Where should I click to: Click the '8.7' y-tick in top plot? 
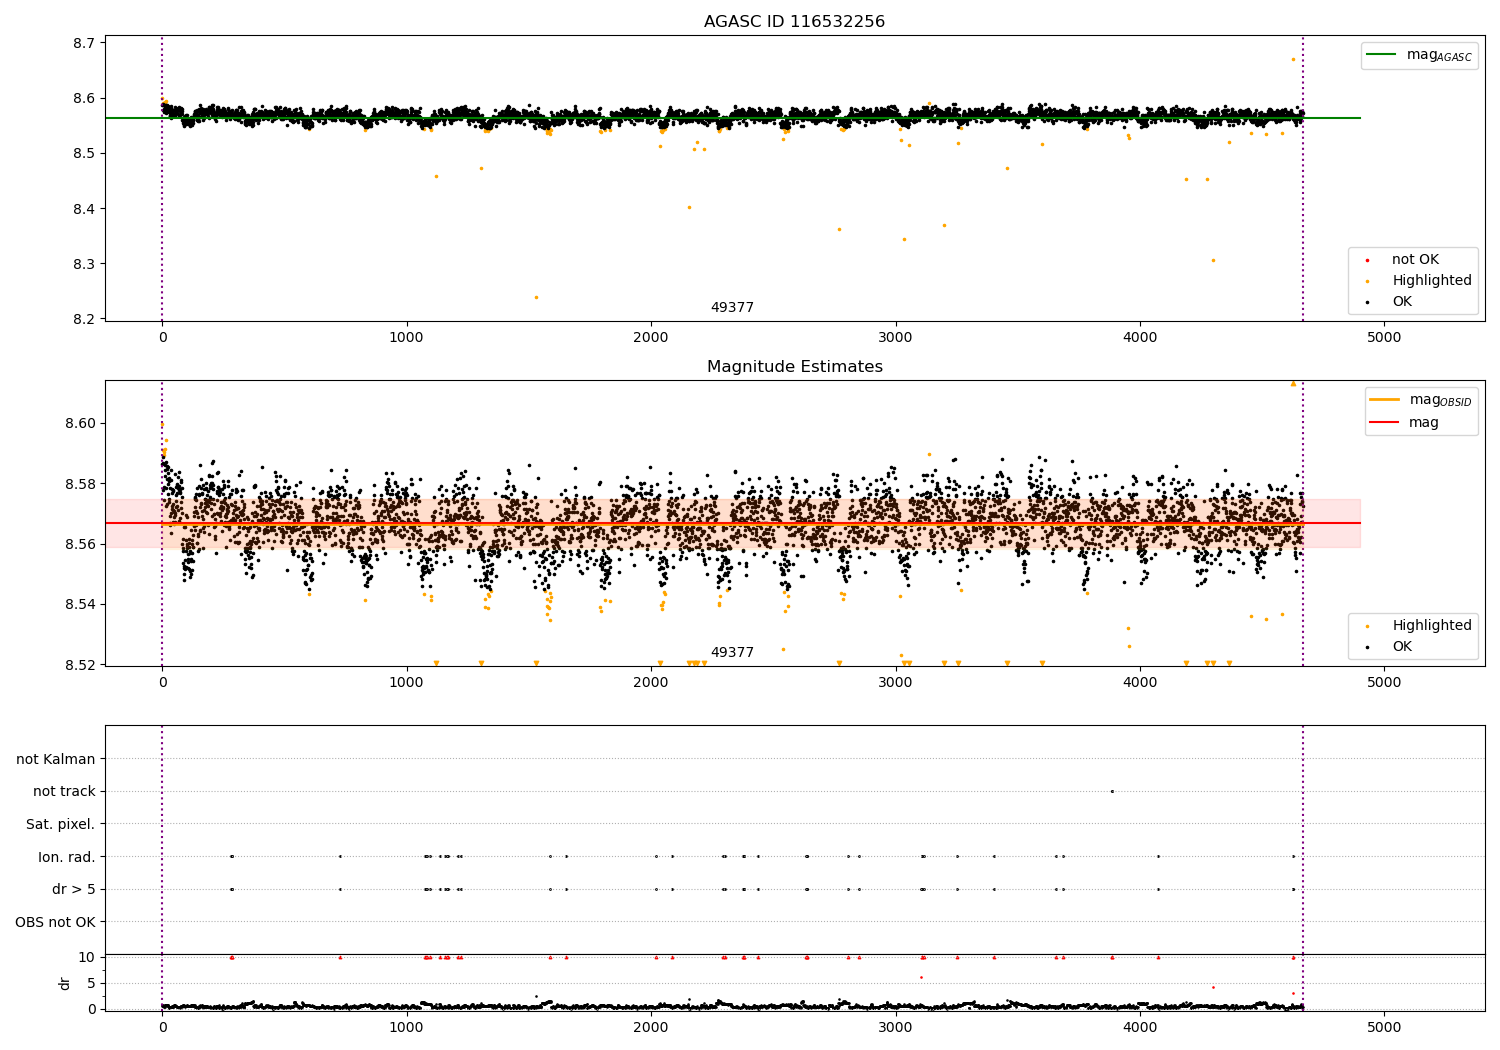tap(83, 43)
